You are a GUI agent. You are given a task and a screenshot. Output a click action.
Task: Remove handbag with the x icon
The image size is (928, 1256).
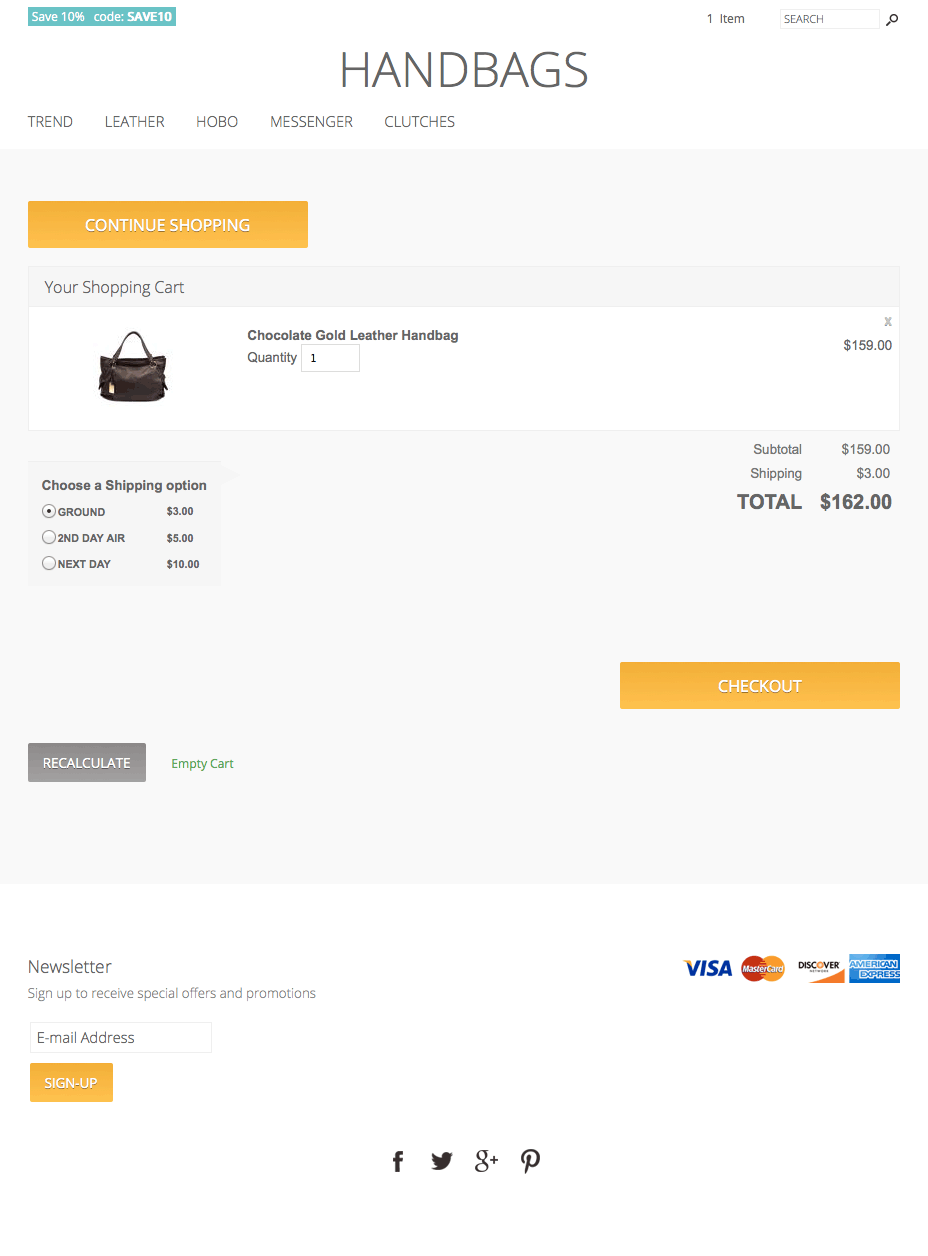pyautogui.click(x=887, y=322)
